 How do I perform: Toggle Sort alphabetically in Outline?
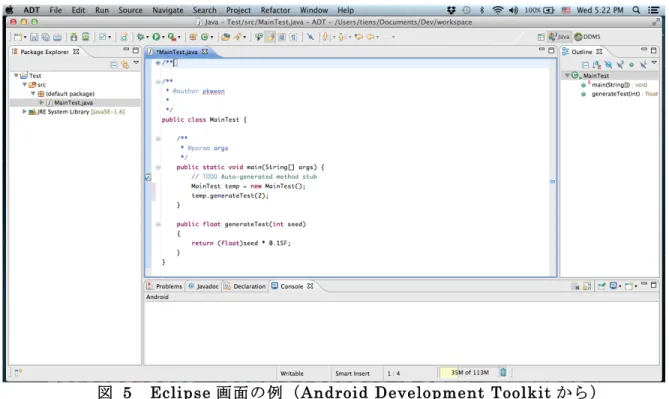[597, 65]
